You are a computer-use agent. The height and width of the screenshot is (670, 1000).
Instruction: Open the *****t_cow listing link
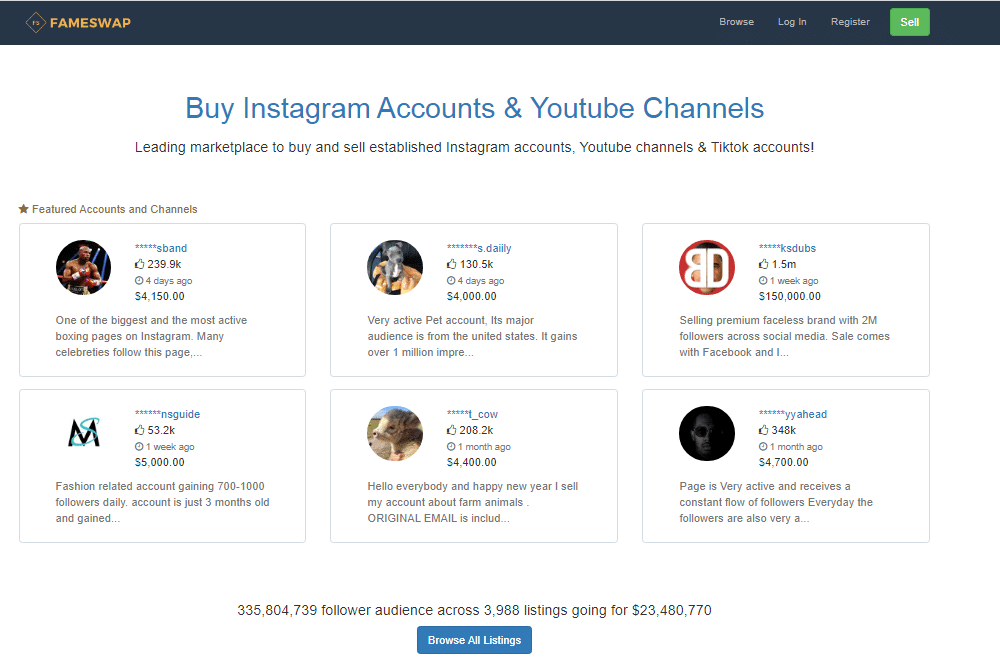tap(472, 414)
